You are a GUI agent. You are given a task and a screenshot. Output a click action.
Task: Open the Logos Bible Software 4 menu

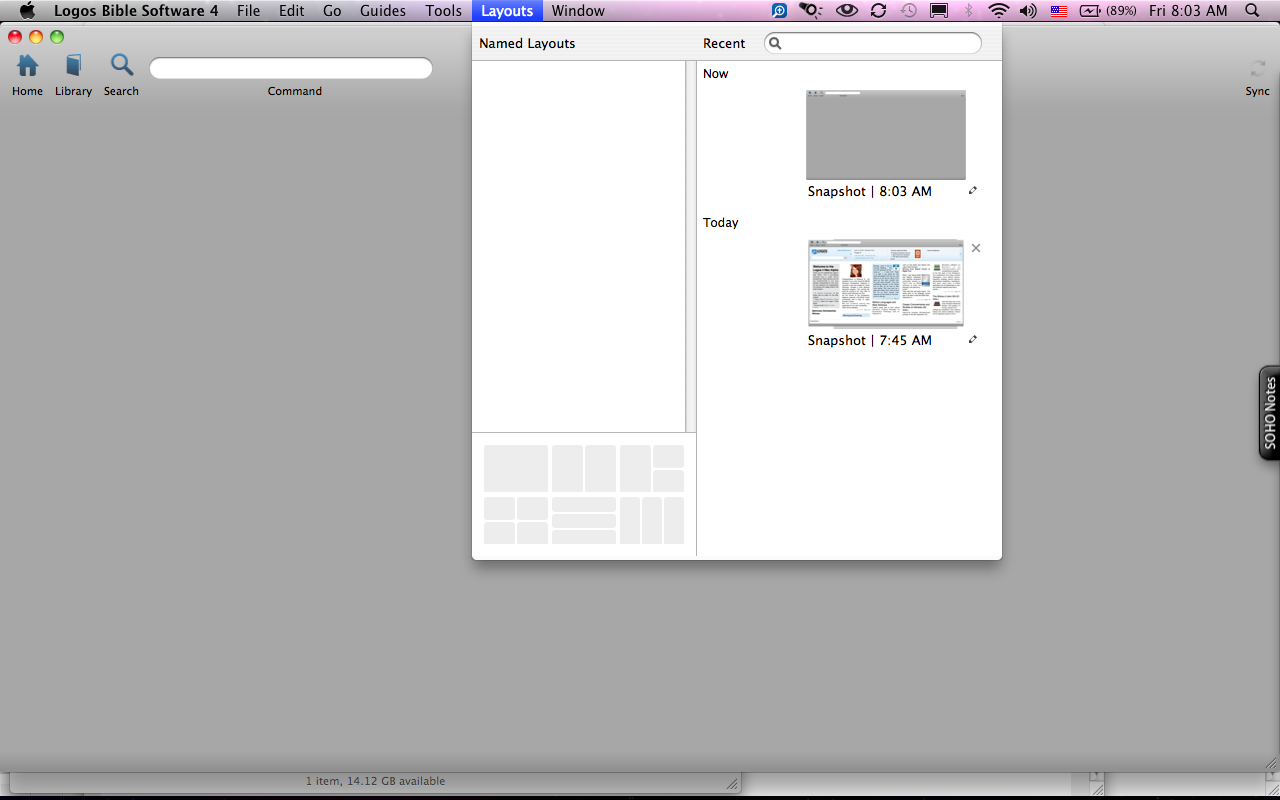[136, 11]
